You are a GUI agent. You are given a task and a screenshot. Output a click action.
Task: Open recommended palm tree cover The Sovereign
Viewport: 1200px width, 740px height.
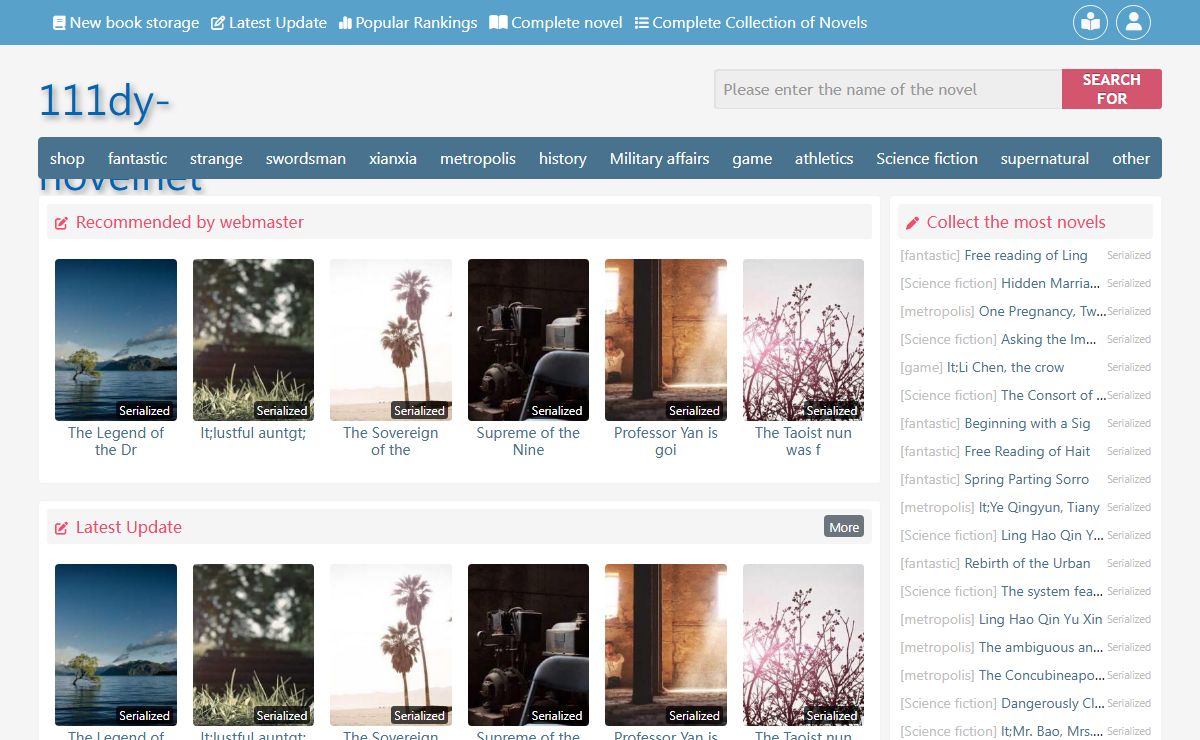point(391,340)
